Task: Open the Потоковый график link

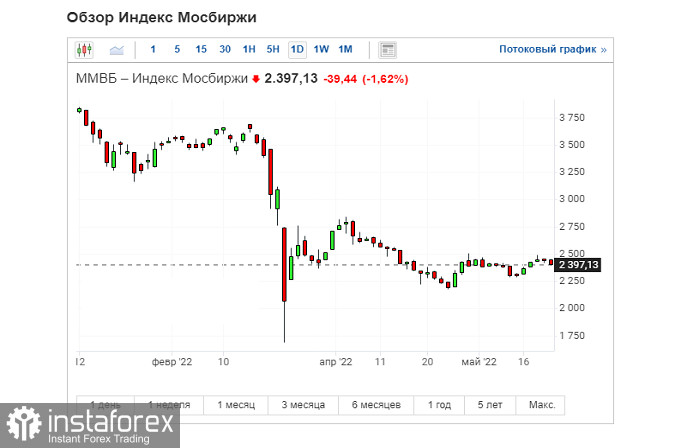Action: point(553,49)
